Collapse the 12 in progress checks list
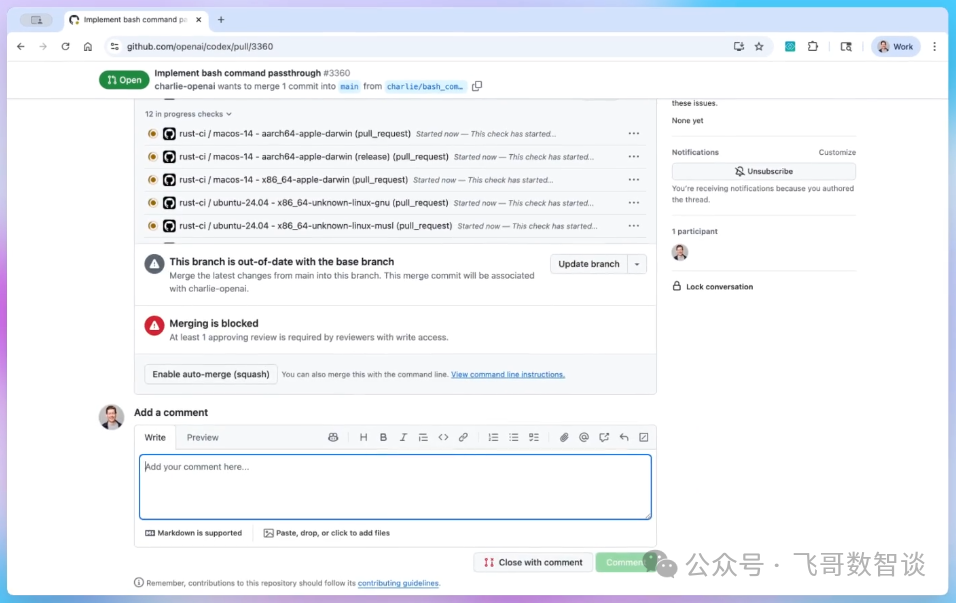956x603 pixels. coord(188,114)
